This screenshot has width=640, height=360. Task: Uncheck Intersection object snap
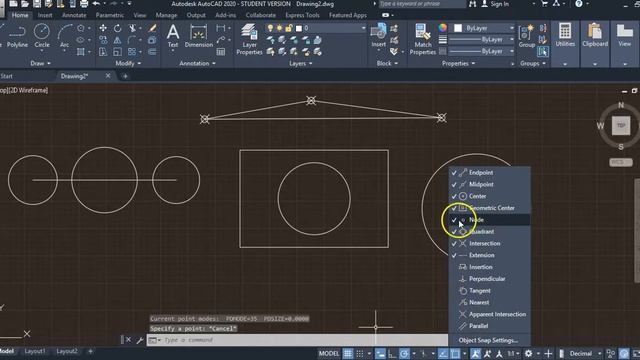pos(490,243)
